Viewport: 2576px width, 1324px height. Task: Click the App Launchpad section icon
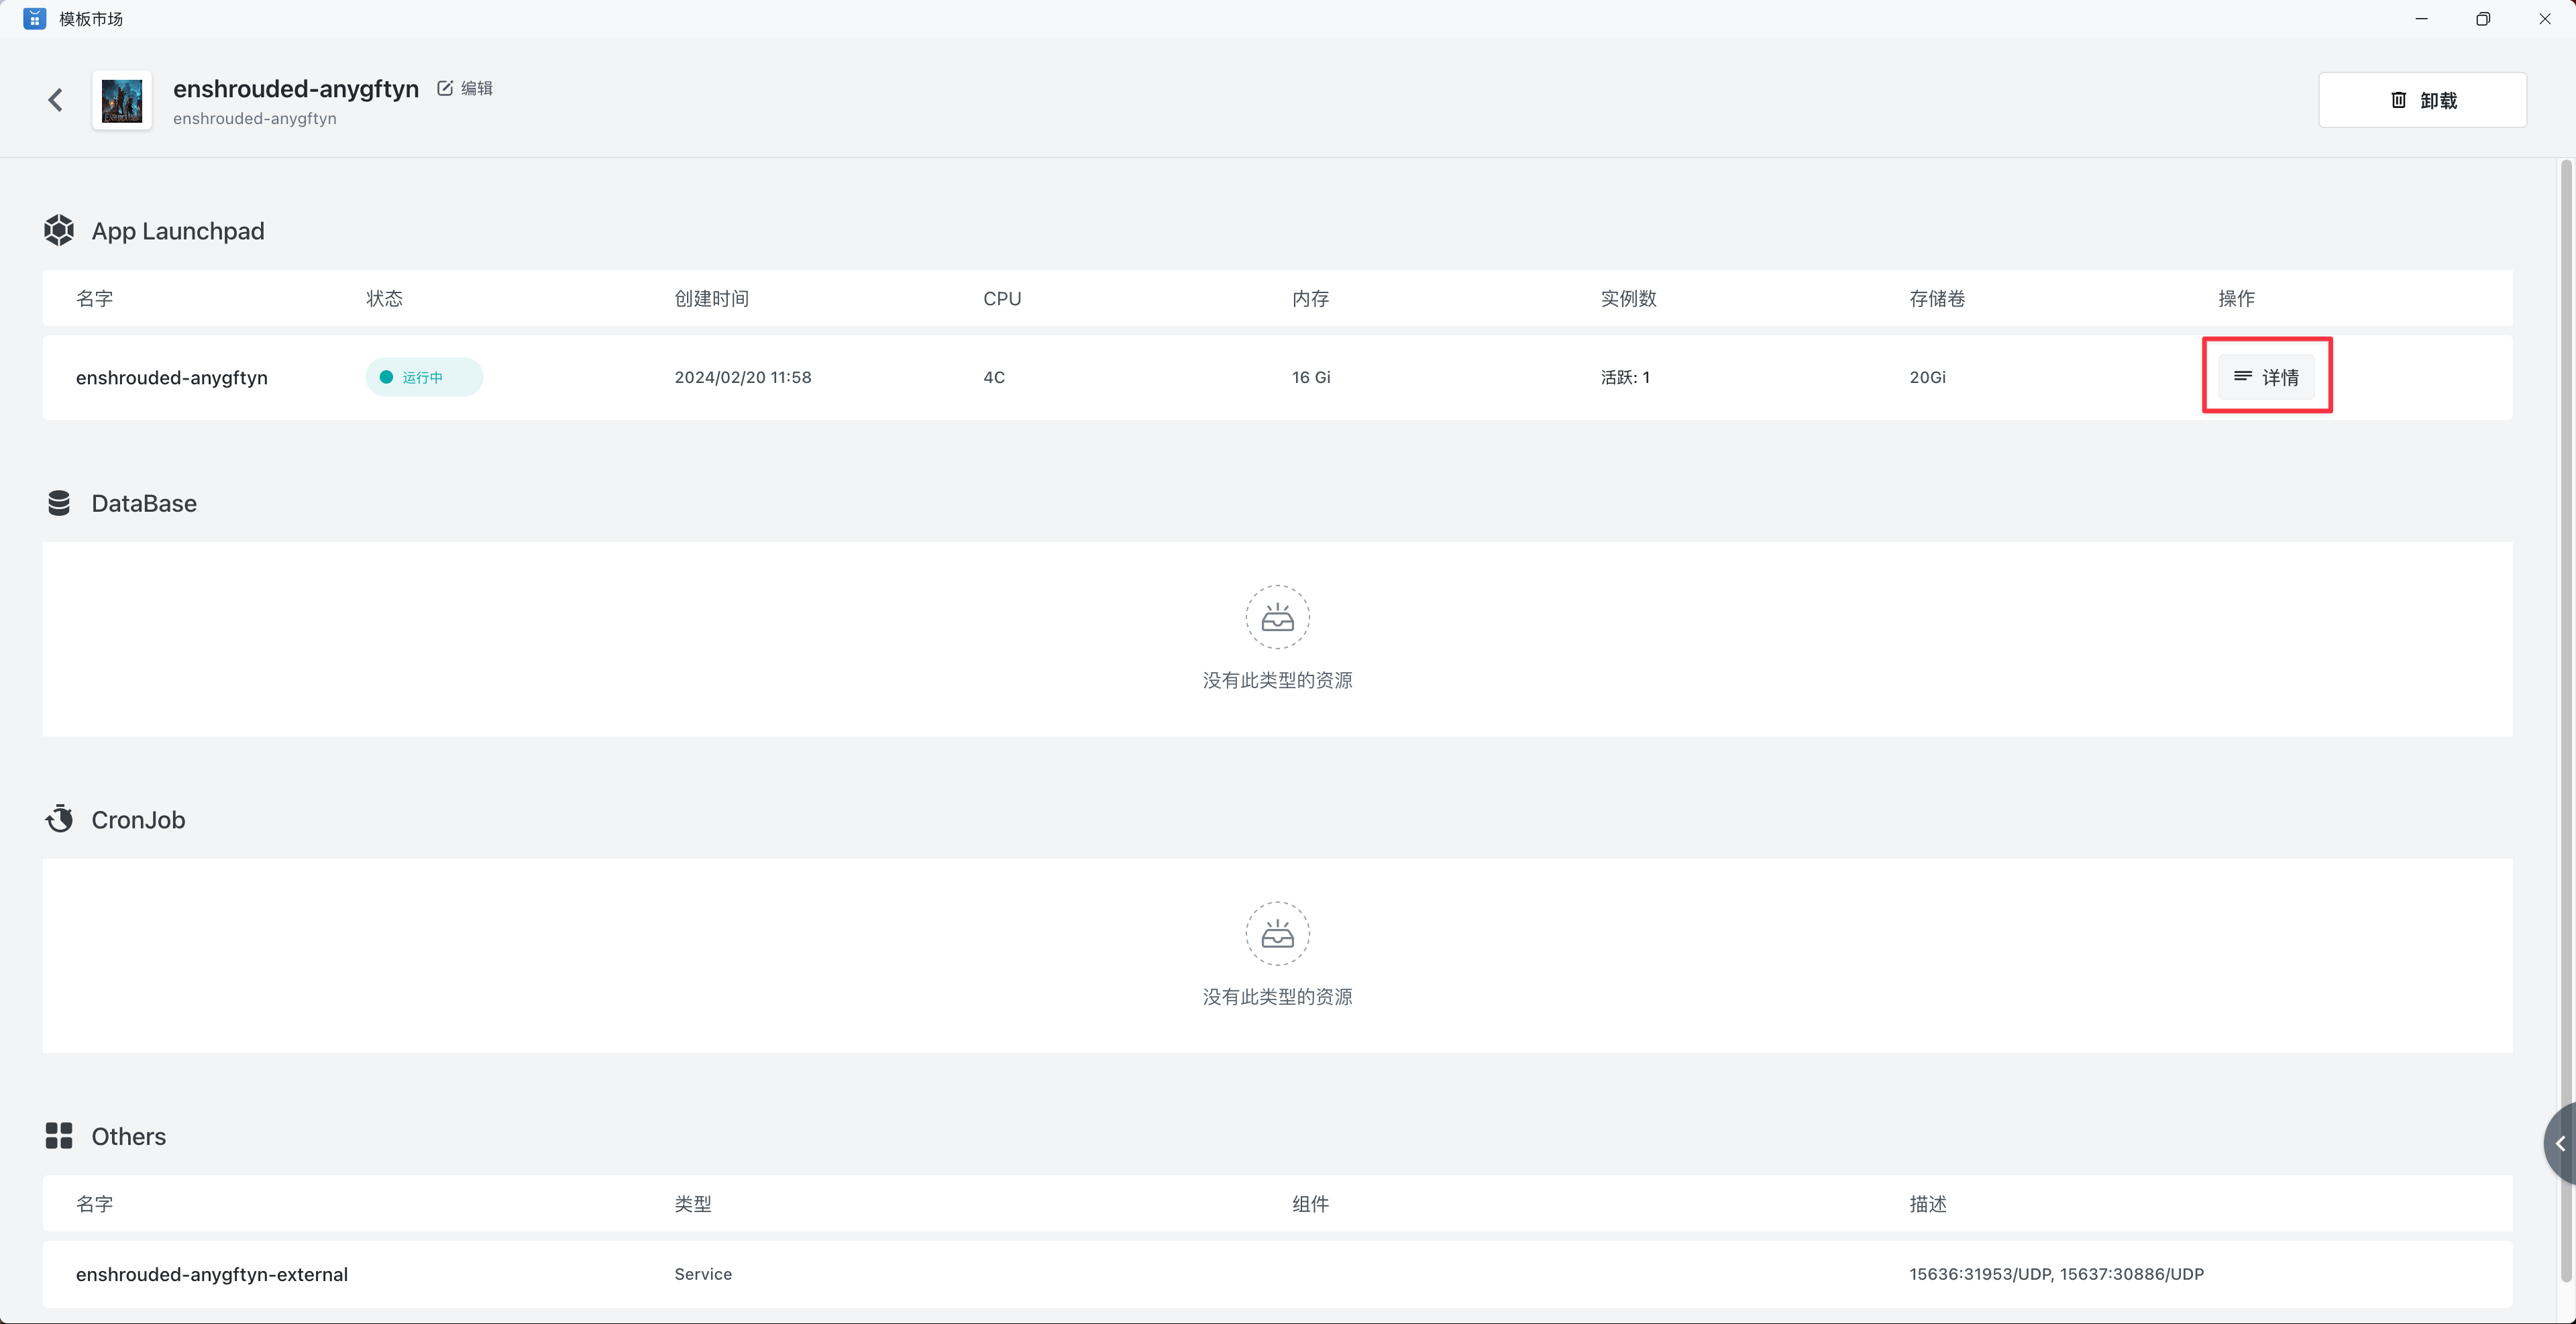click(59, 231)
